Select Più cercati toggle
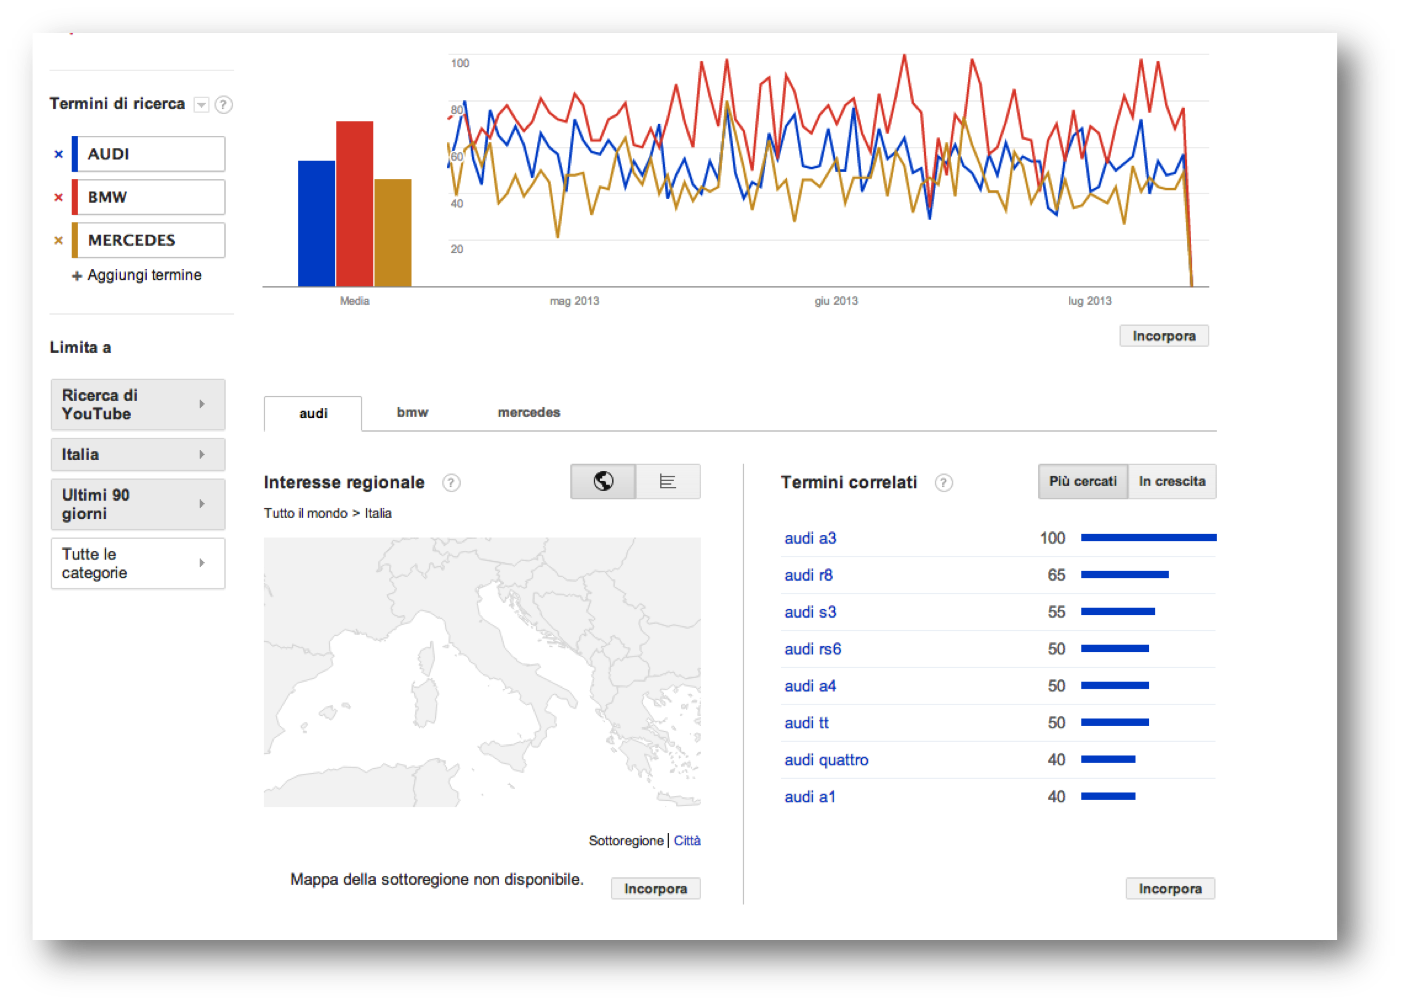This screenshot has height=1005, width=1402. click(x=1083, y=481)
